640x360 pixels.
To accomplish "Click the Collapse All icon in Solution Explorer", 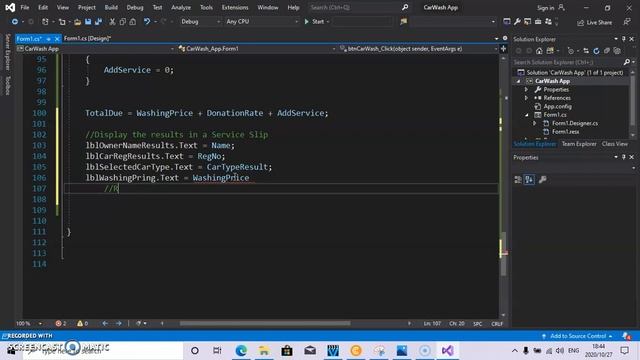I will pyautogui.click(x=607, y=51).
